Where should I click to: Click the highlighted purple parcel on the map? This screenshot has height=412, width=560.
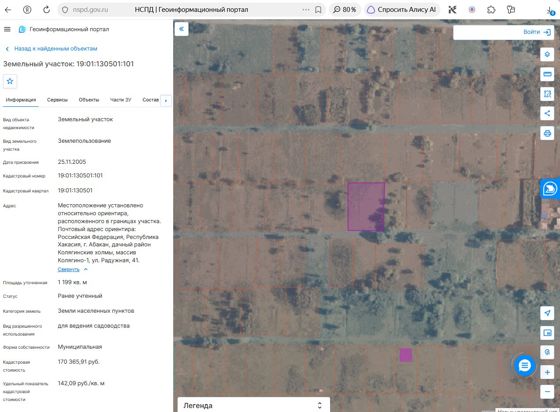366,206
